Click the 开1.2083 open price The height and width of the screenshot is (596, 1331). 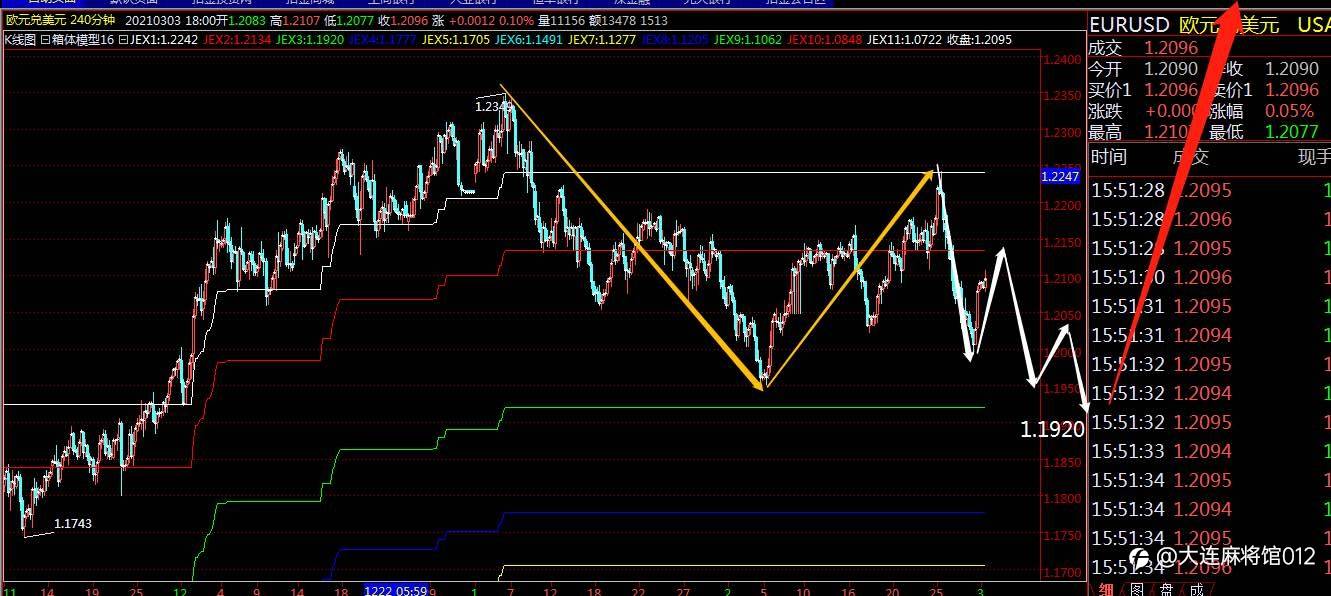[x=239, y=20]
